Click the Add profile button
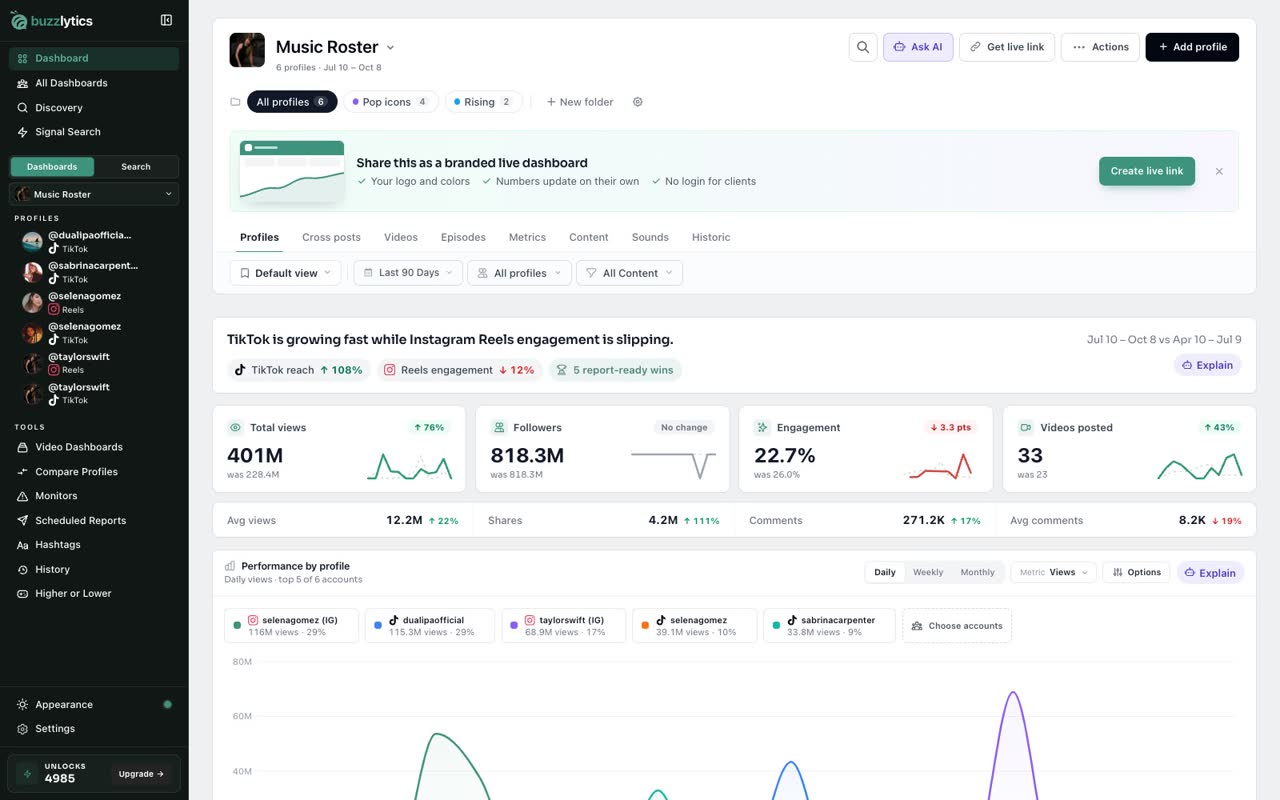Screen dimensions: 1280x800 click(1192, 47)
